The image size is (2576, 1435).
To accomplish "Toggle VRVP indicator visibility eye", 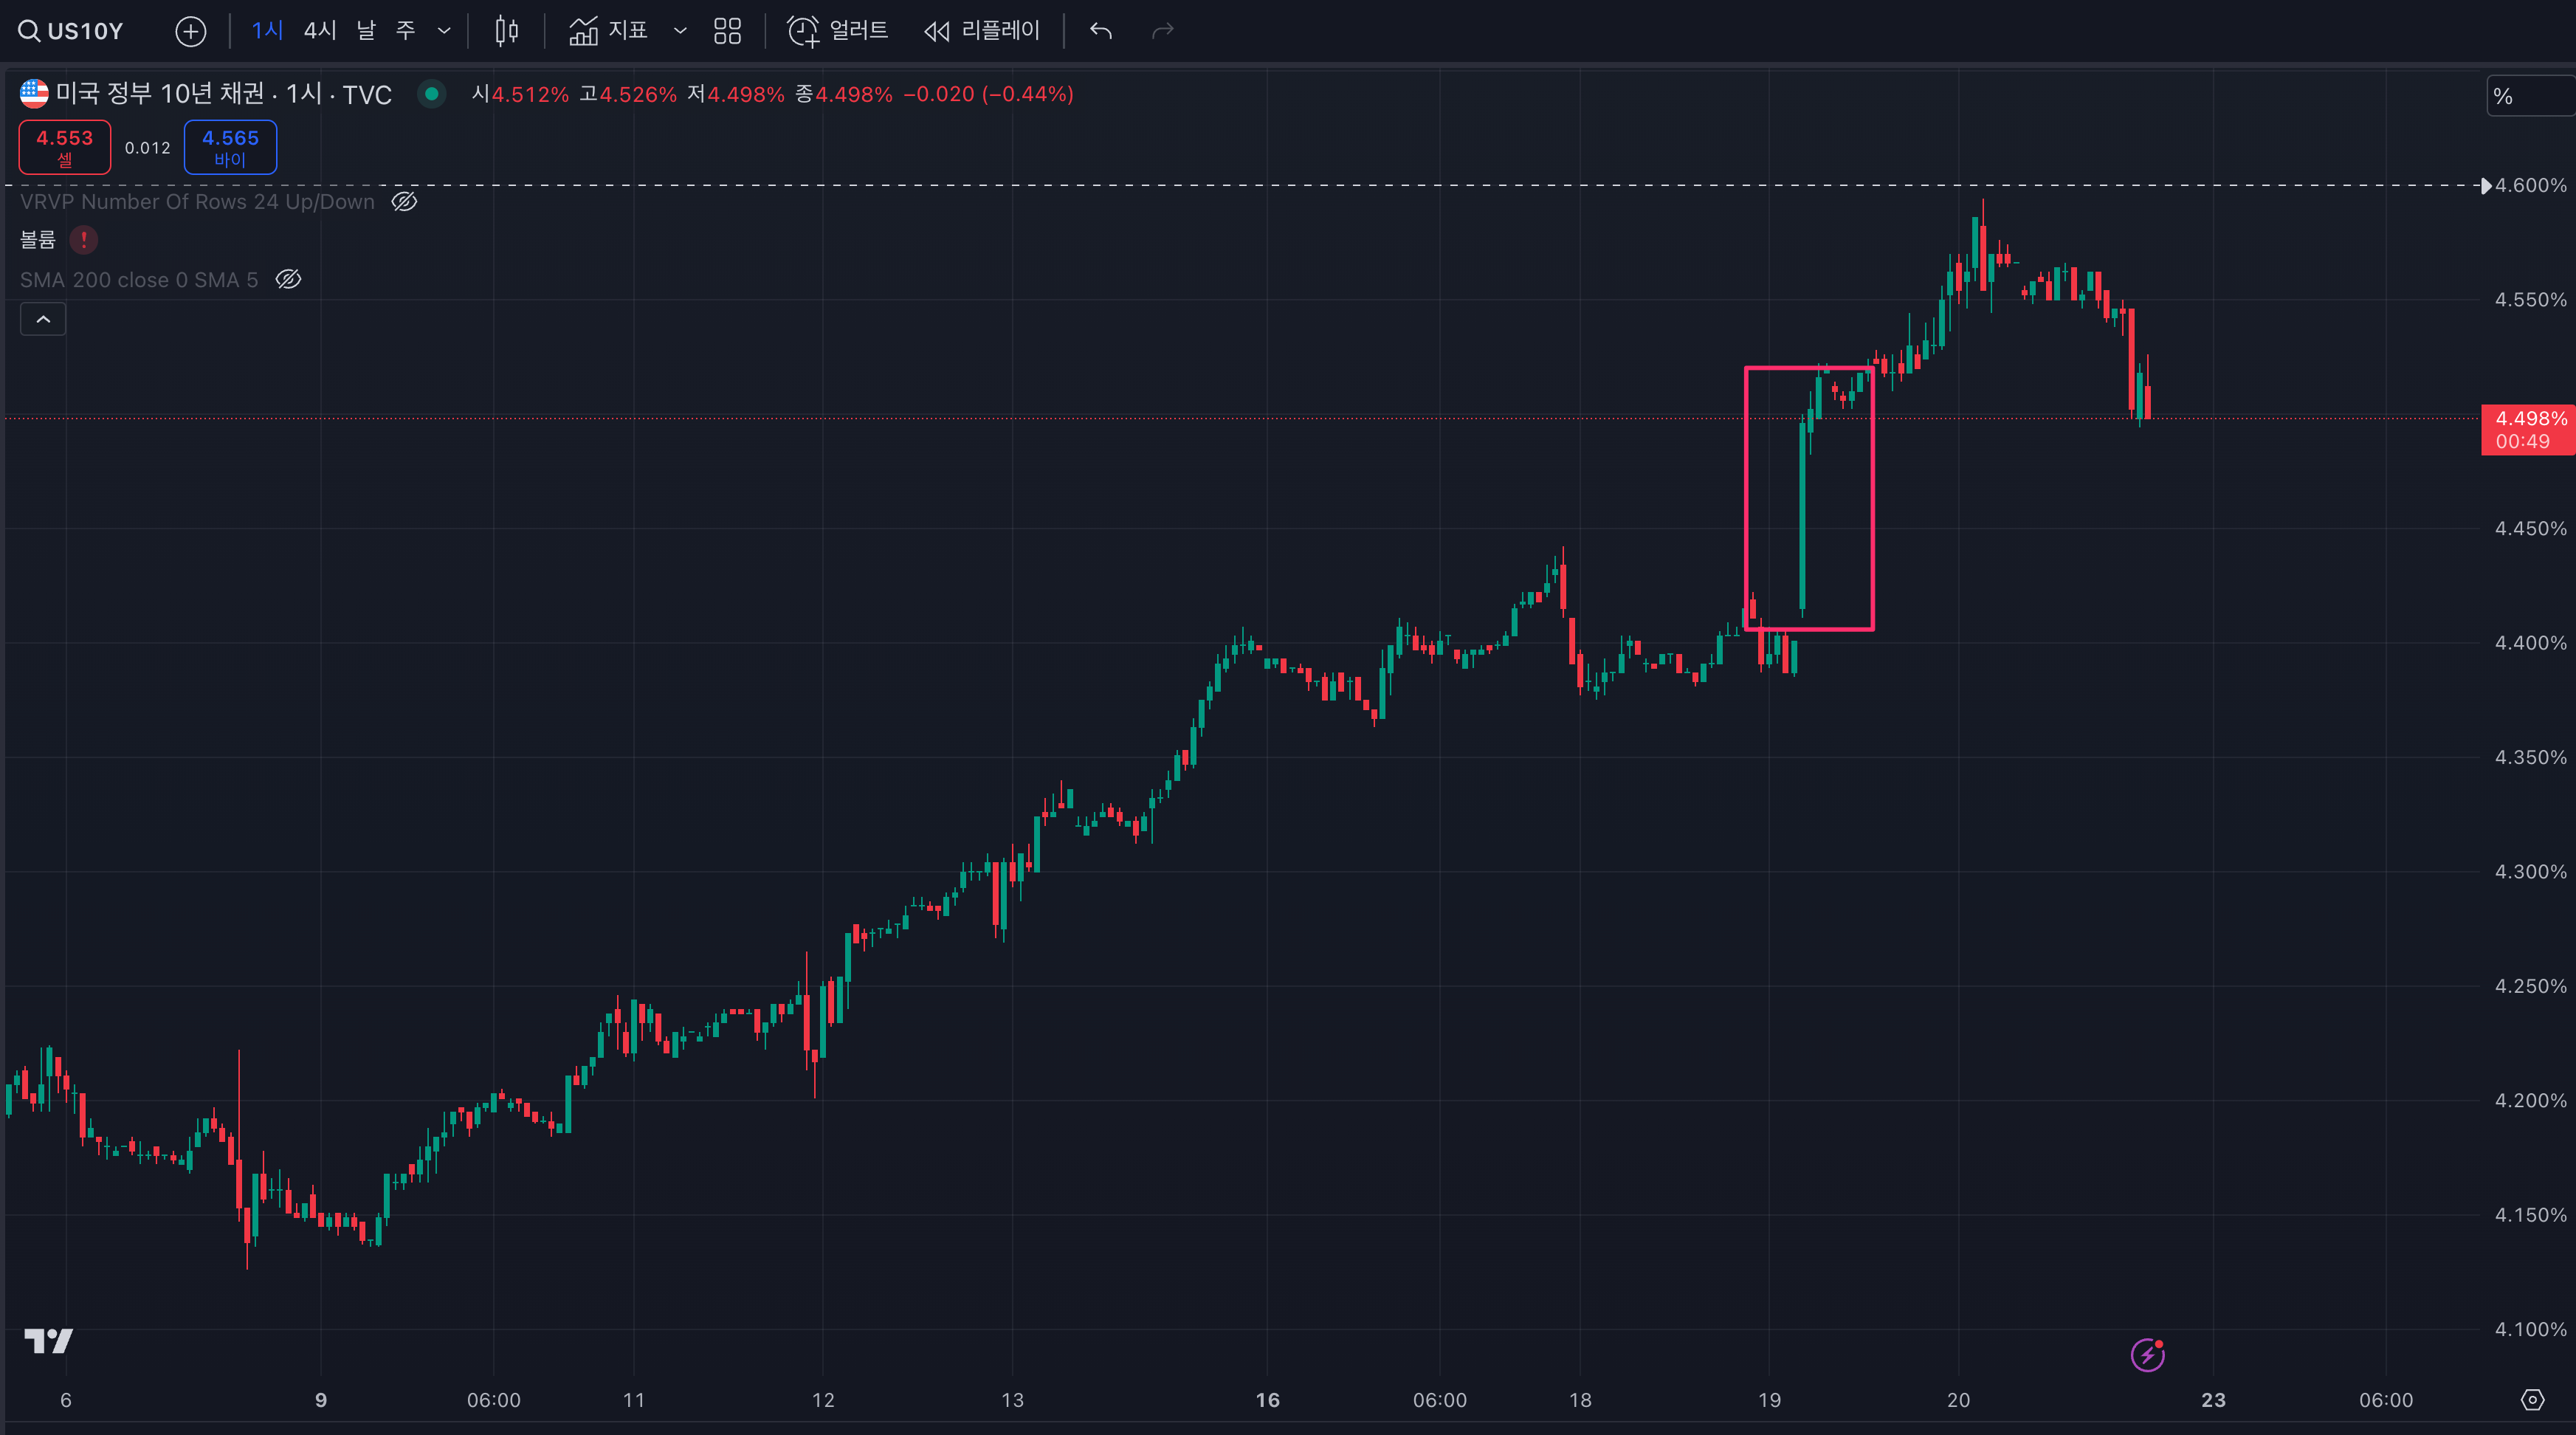I will (x=404, y=202).
